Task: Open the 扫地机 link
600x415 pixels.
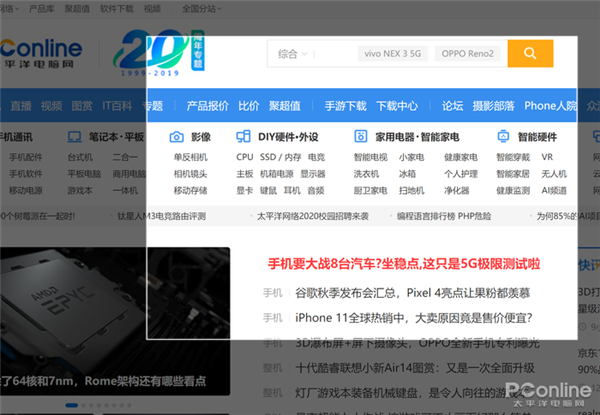Action: (411, 190)
